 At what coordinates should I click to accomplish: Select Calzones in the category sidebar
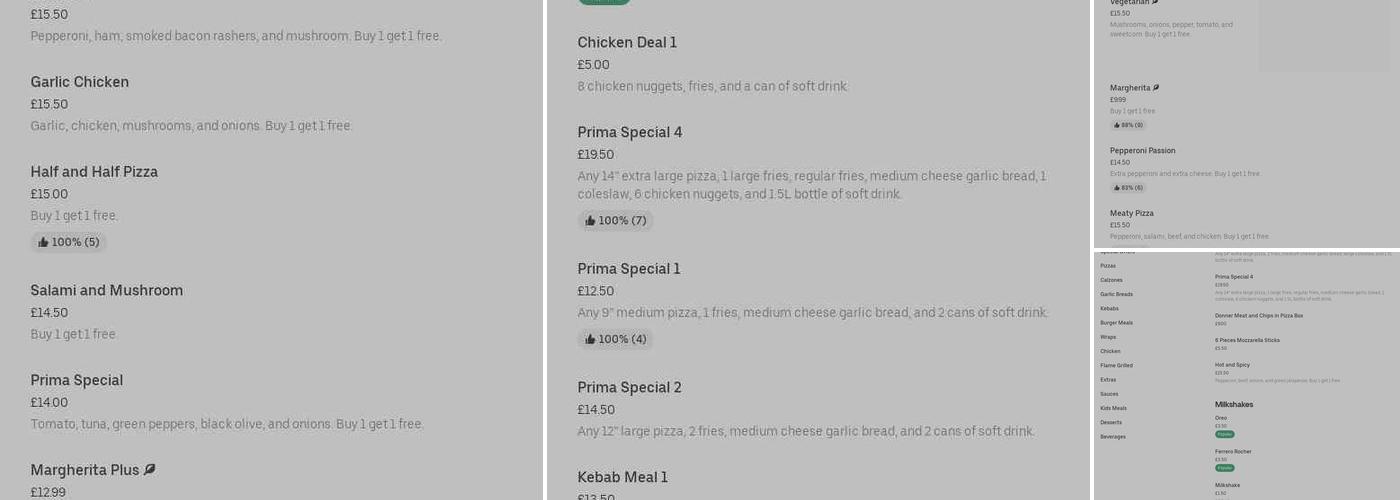click(1111, 280)
